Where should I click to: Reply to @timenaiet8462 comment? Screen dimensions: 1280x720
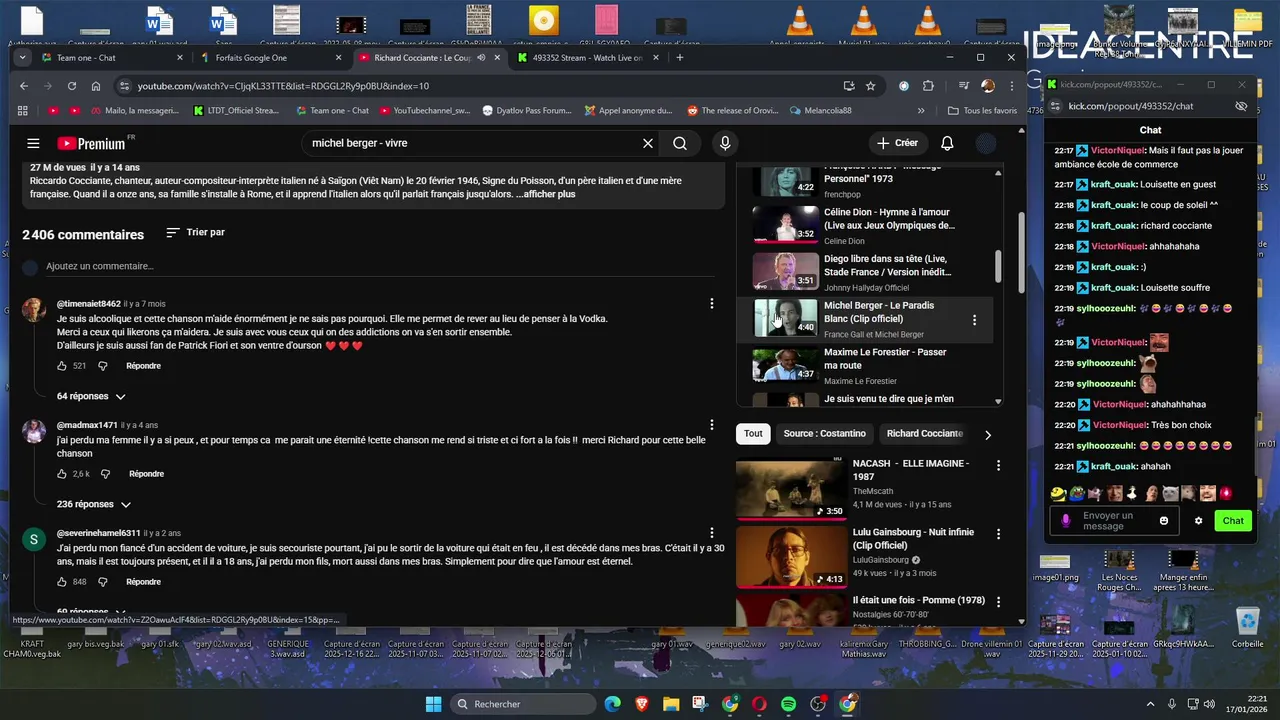coord(143,366)
